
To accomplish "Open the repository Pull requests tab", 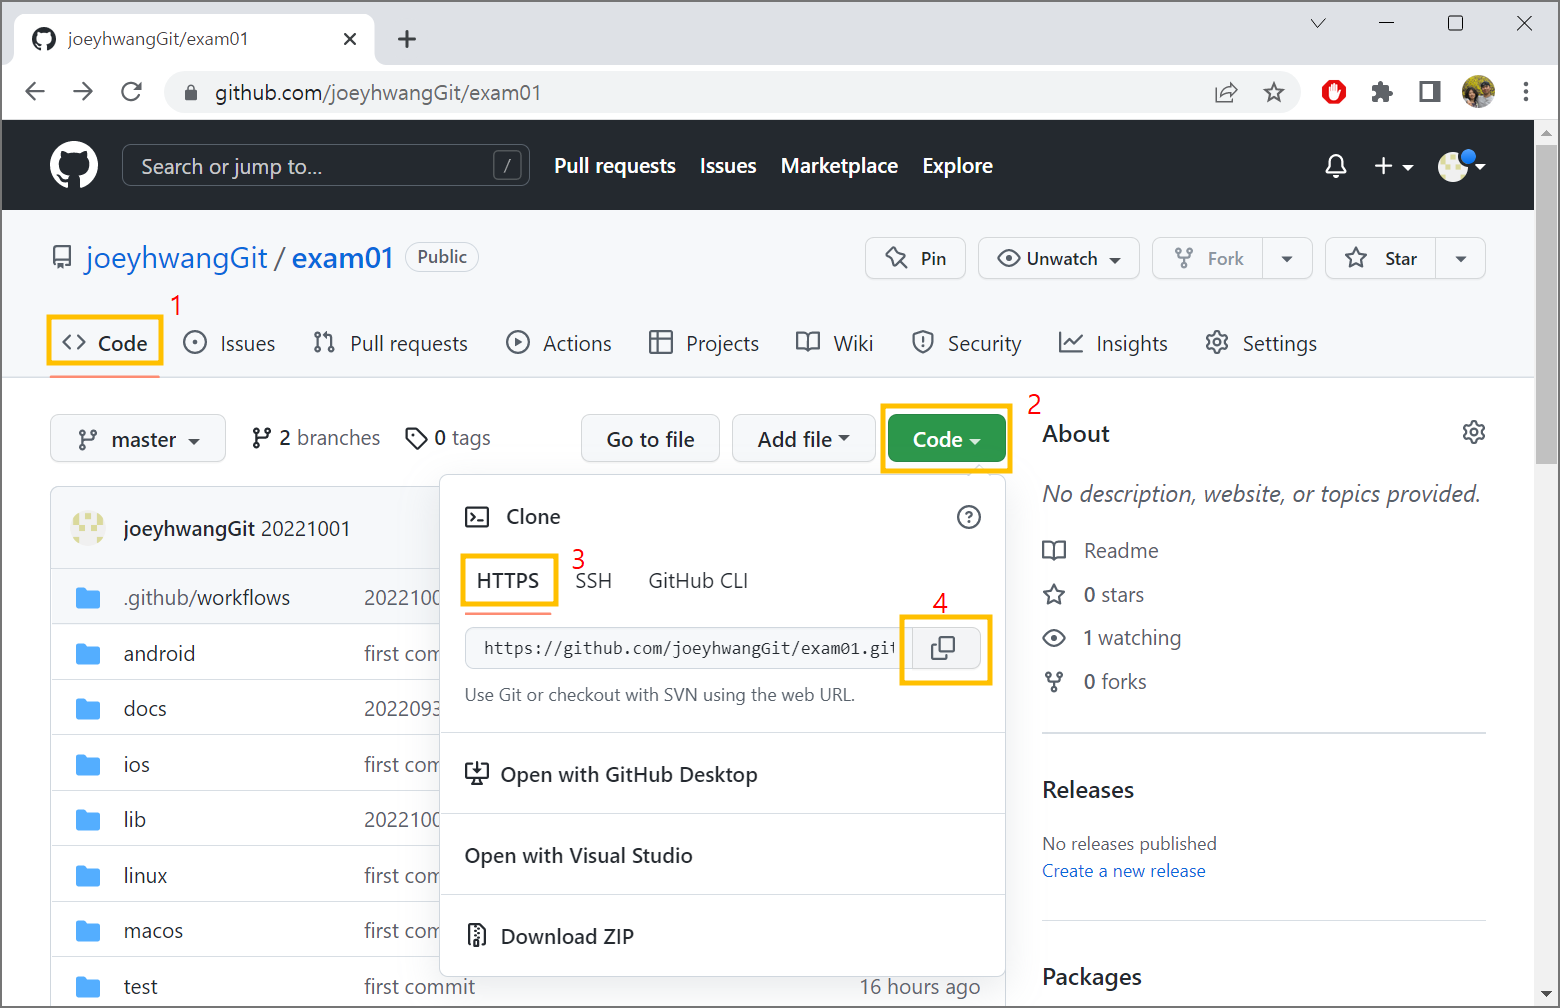I will click(x=390, y=343).
